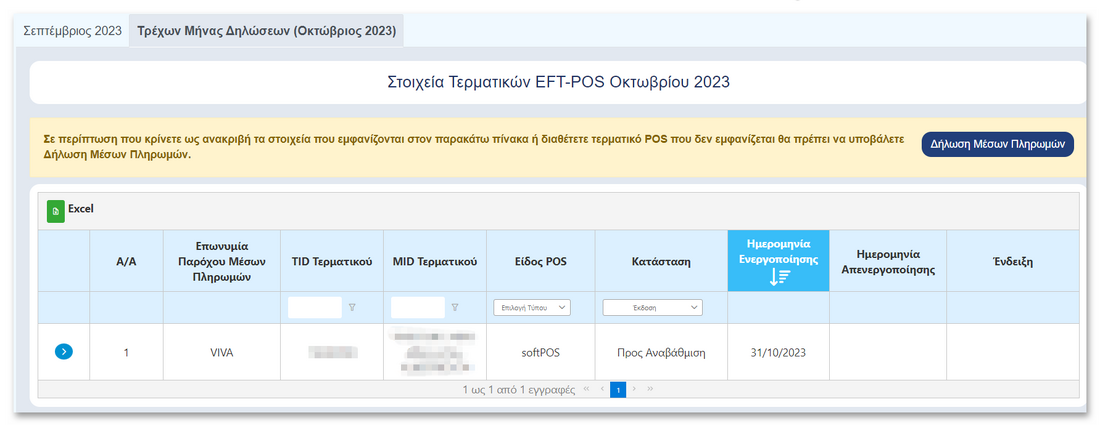This screenshot has width=1100, height=426.
Task: Sort by the Είδος POS column header
Action: 540,262
